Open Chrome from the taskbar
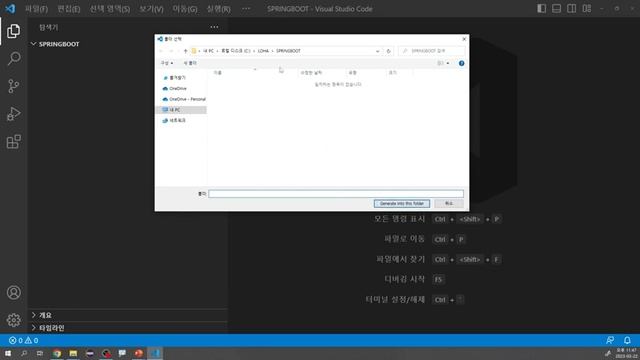Image resolution: width=640 pixels, height=360 pixels. 57,353
